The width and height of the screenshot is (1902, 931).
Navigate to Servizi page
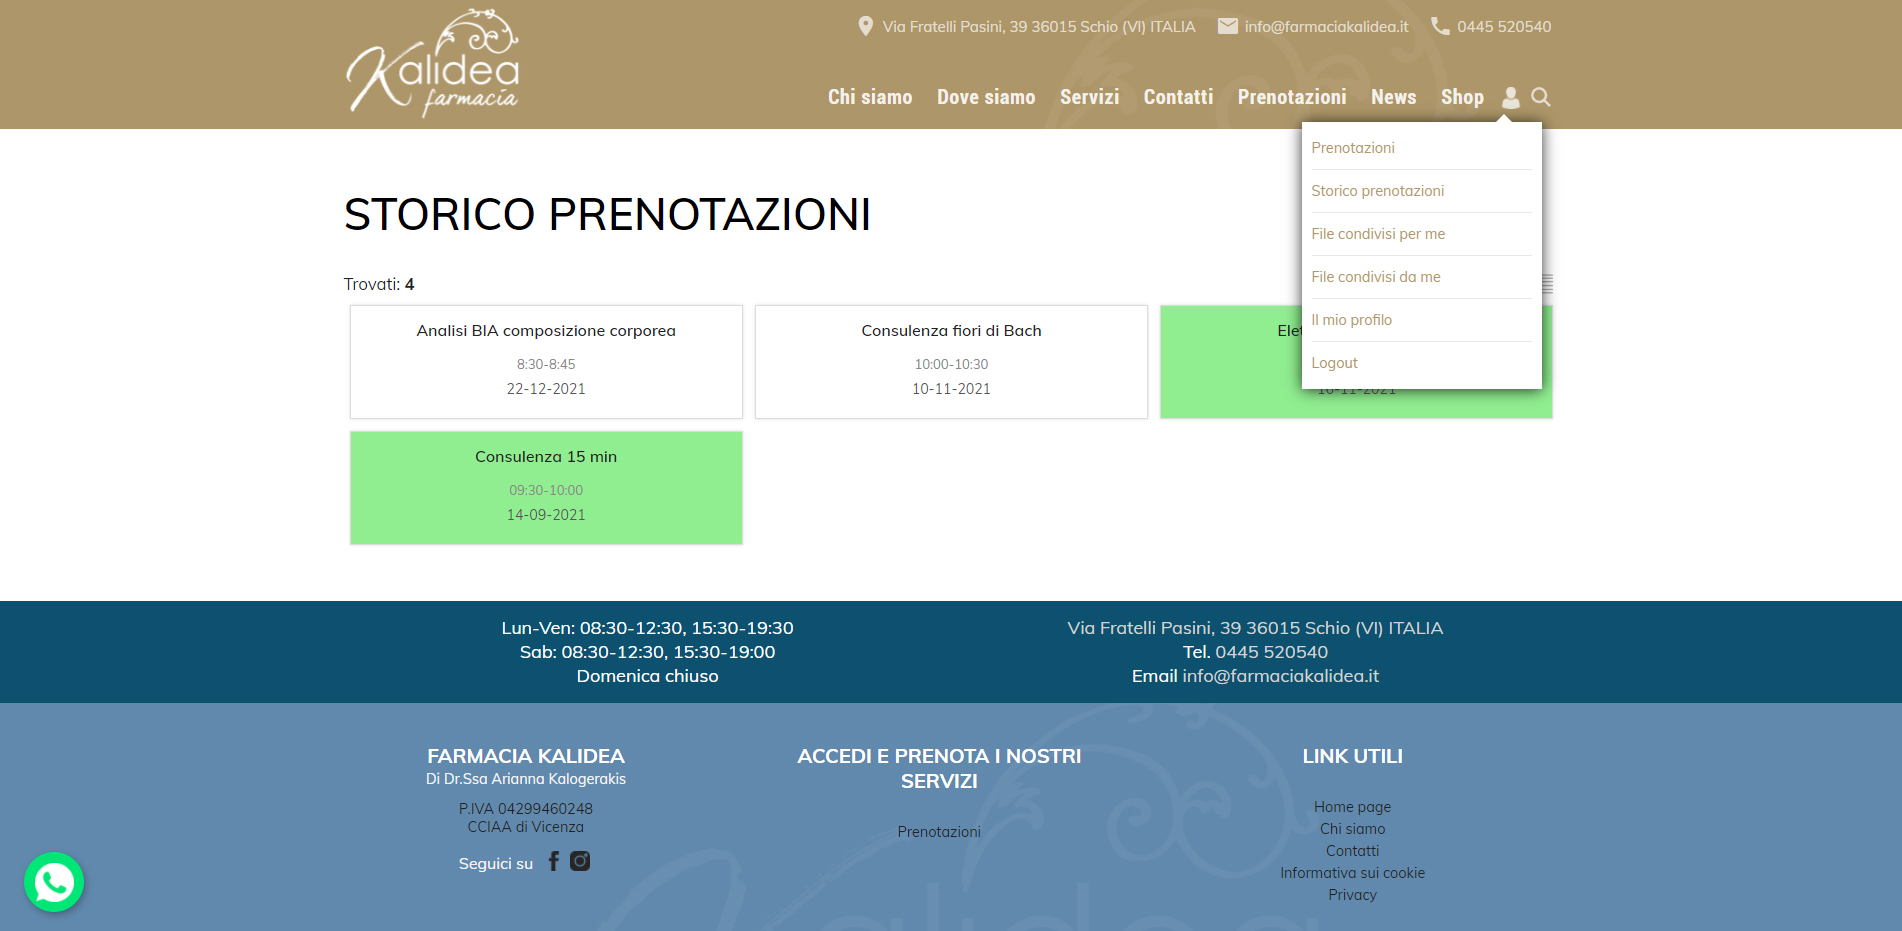point(1089,97)
